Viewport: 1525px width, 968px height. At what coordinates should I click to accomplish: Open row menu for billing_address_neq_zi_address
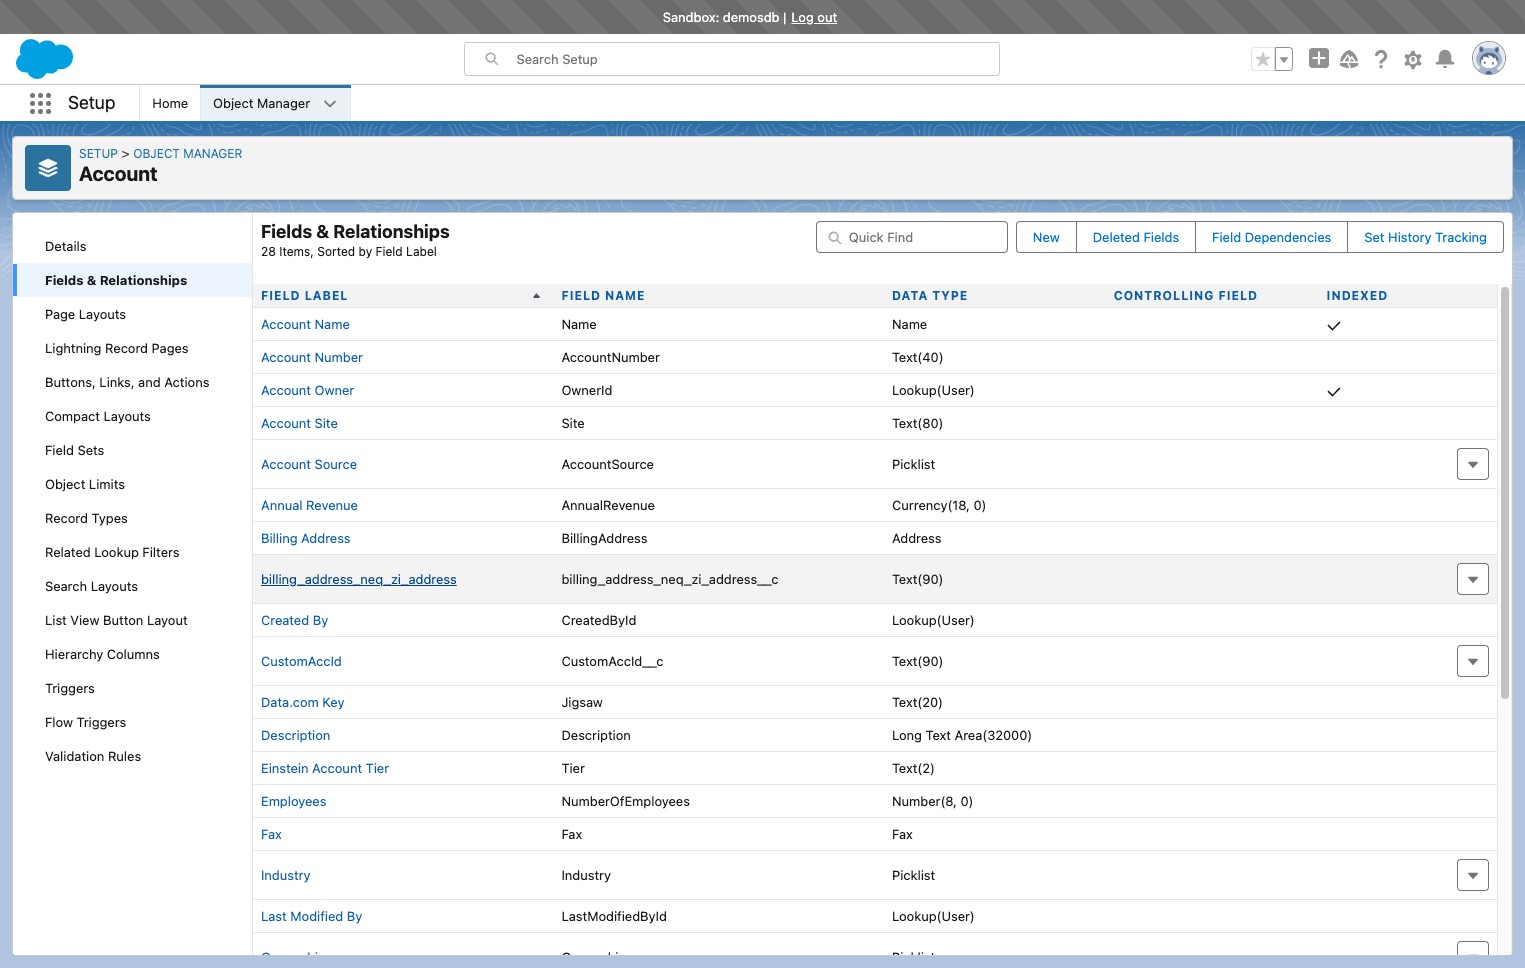click(x=1473, y=579)
